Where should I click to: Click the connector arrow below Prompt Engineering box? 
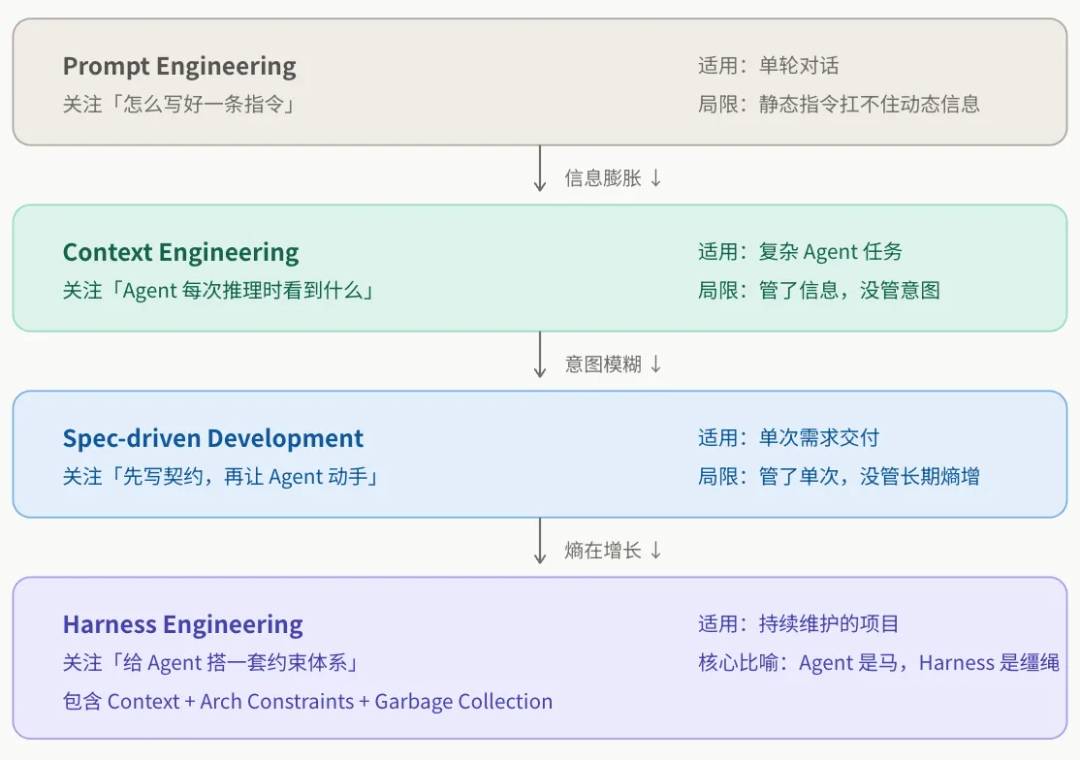pyautogui.click(x=540, y=169)
